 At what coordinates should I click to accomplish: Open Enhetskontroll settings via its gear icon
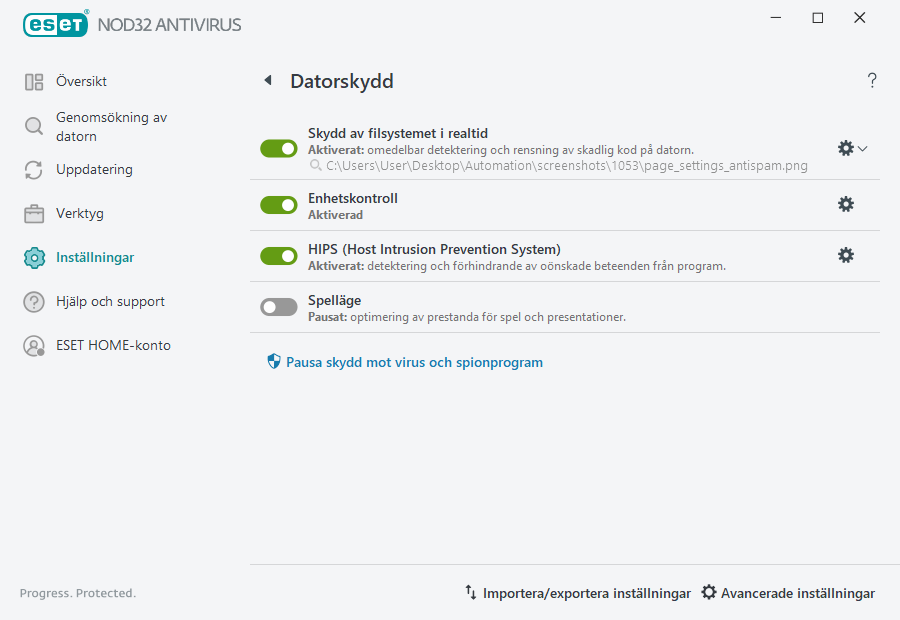click(x=846, y=204)
